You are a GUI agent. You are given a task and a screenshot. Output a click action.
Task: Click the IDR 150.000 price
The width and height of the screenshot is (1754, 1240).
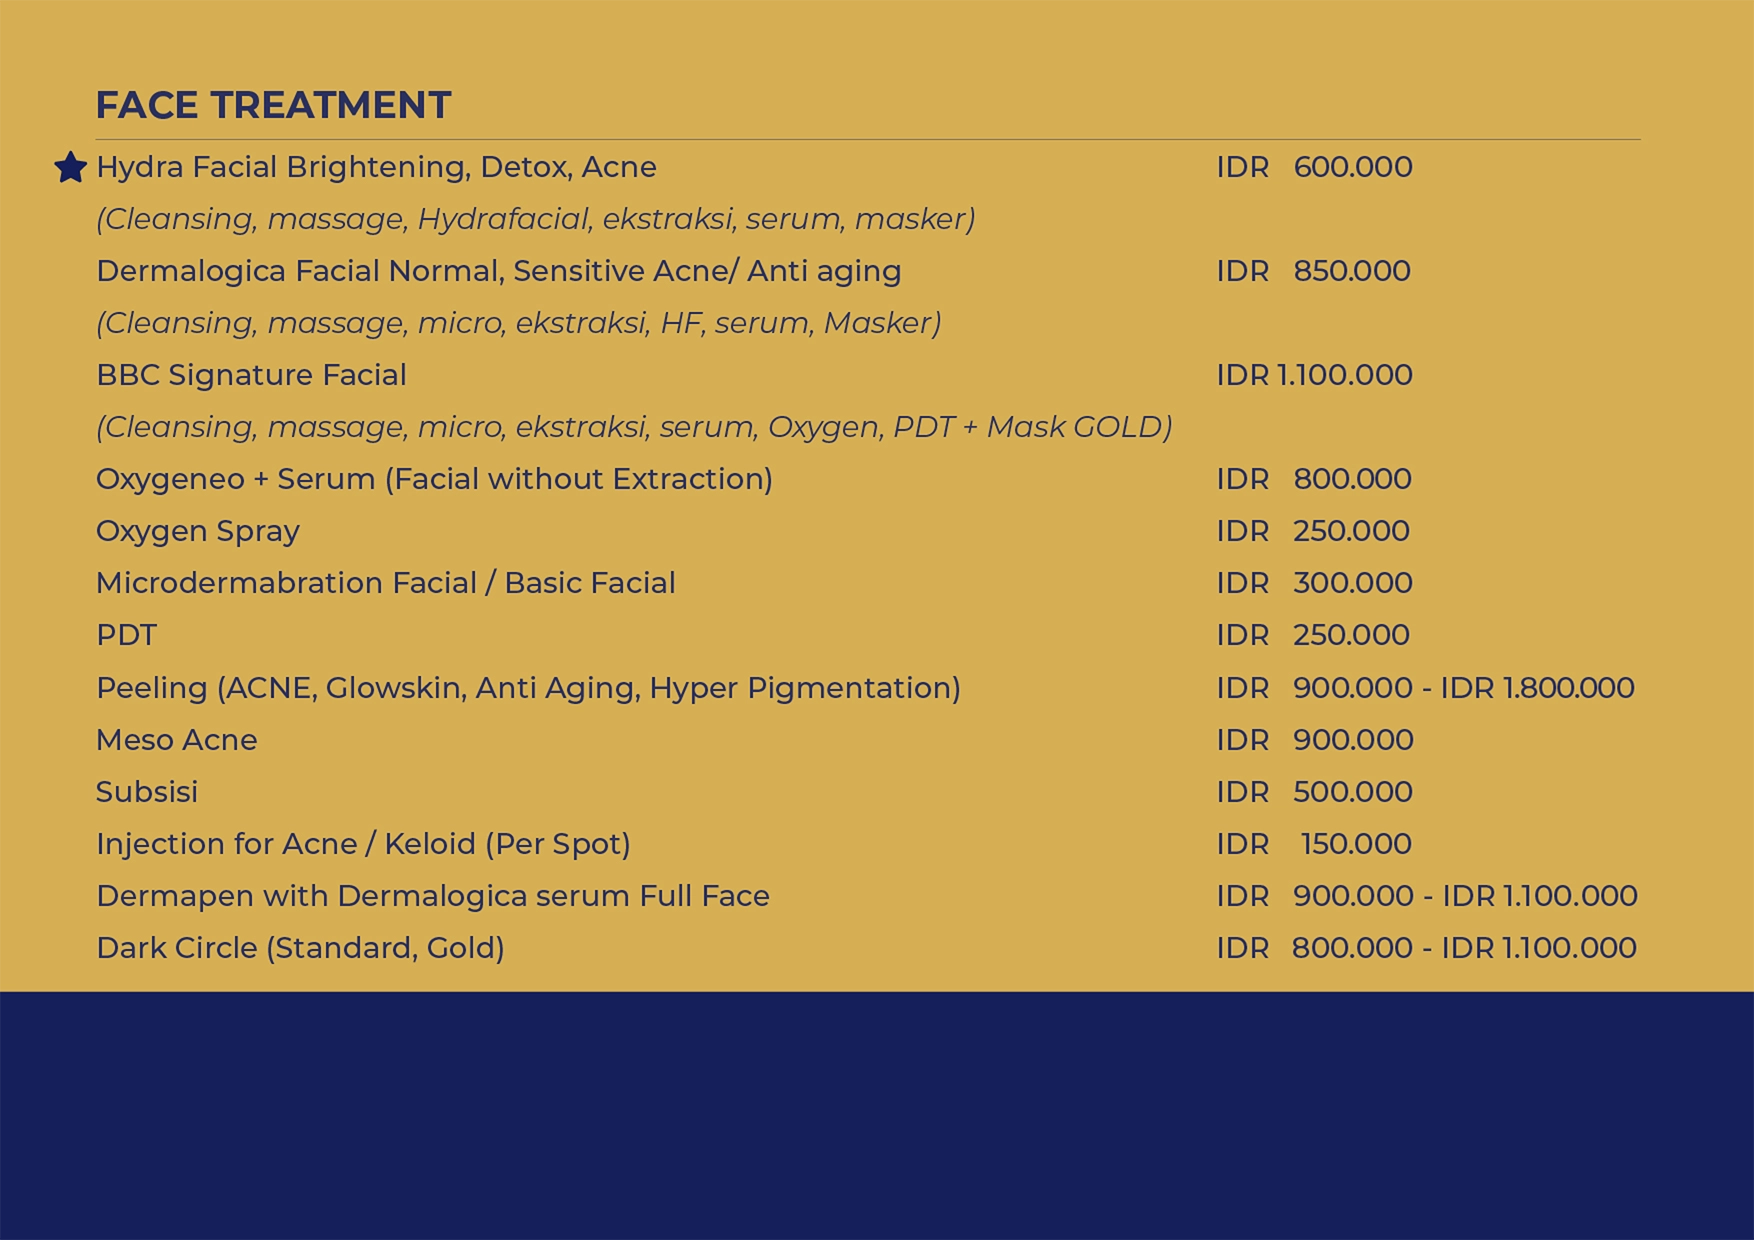1314,844
